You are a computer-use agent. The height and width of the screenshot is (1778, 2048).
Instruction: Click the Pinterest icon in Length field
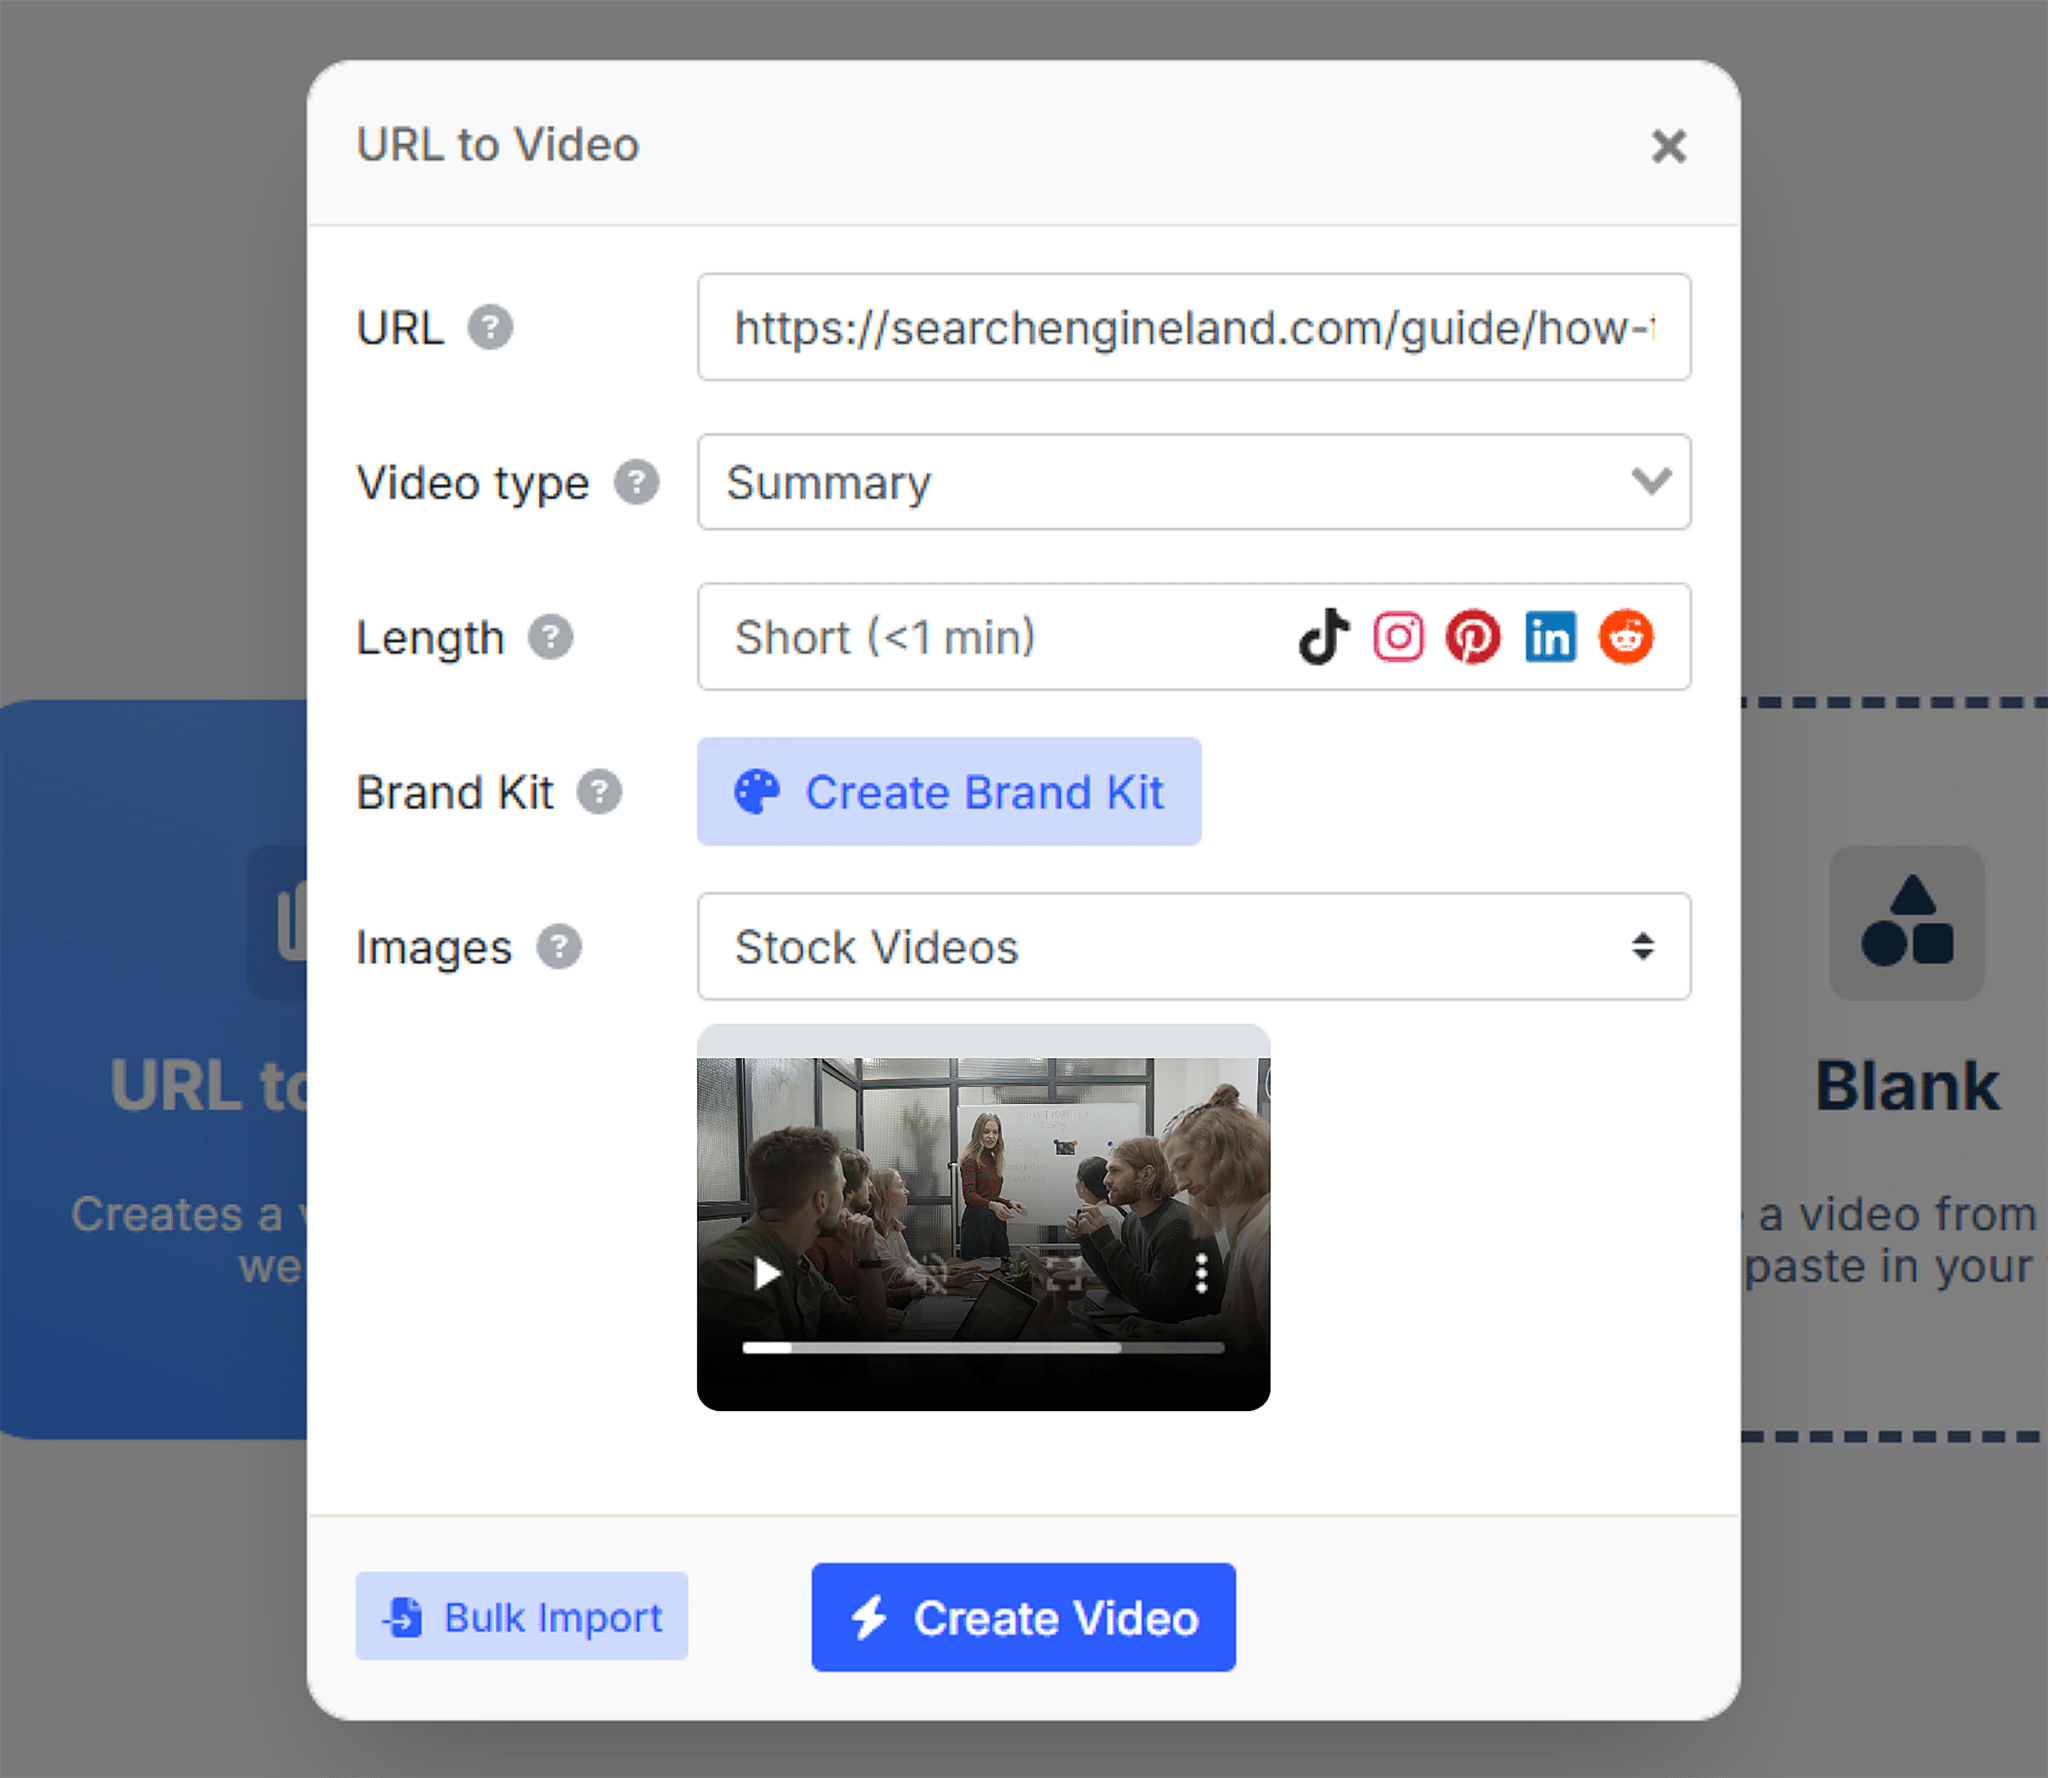pos(1473,636)
